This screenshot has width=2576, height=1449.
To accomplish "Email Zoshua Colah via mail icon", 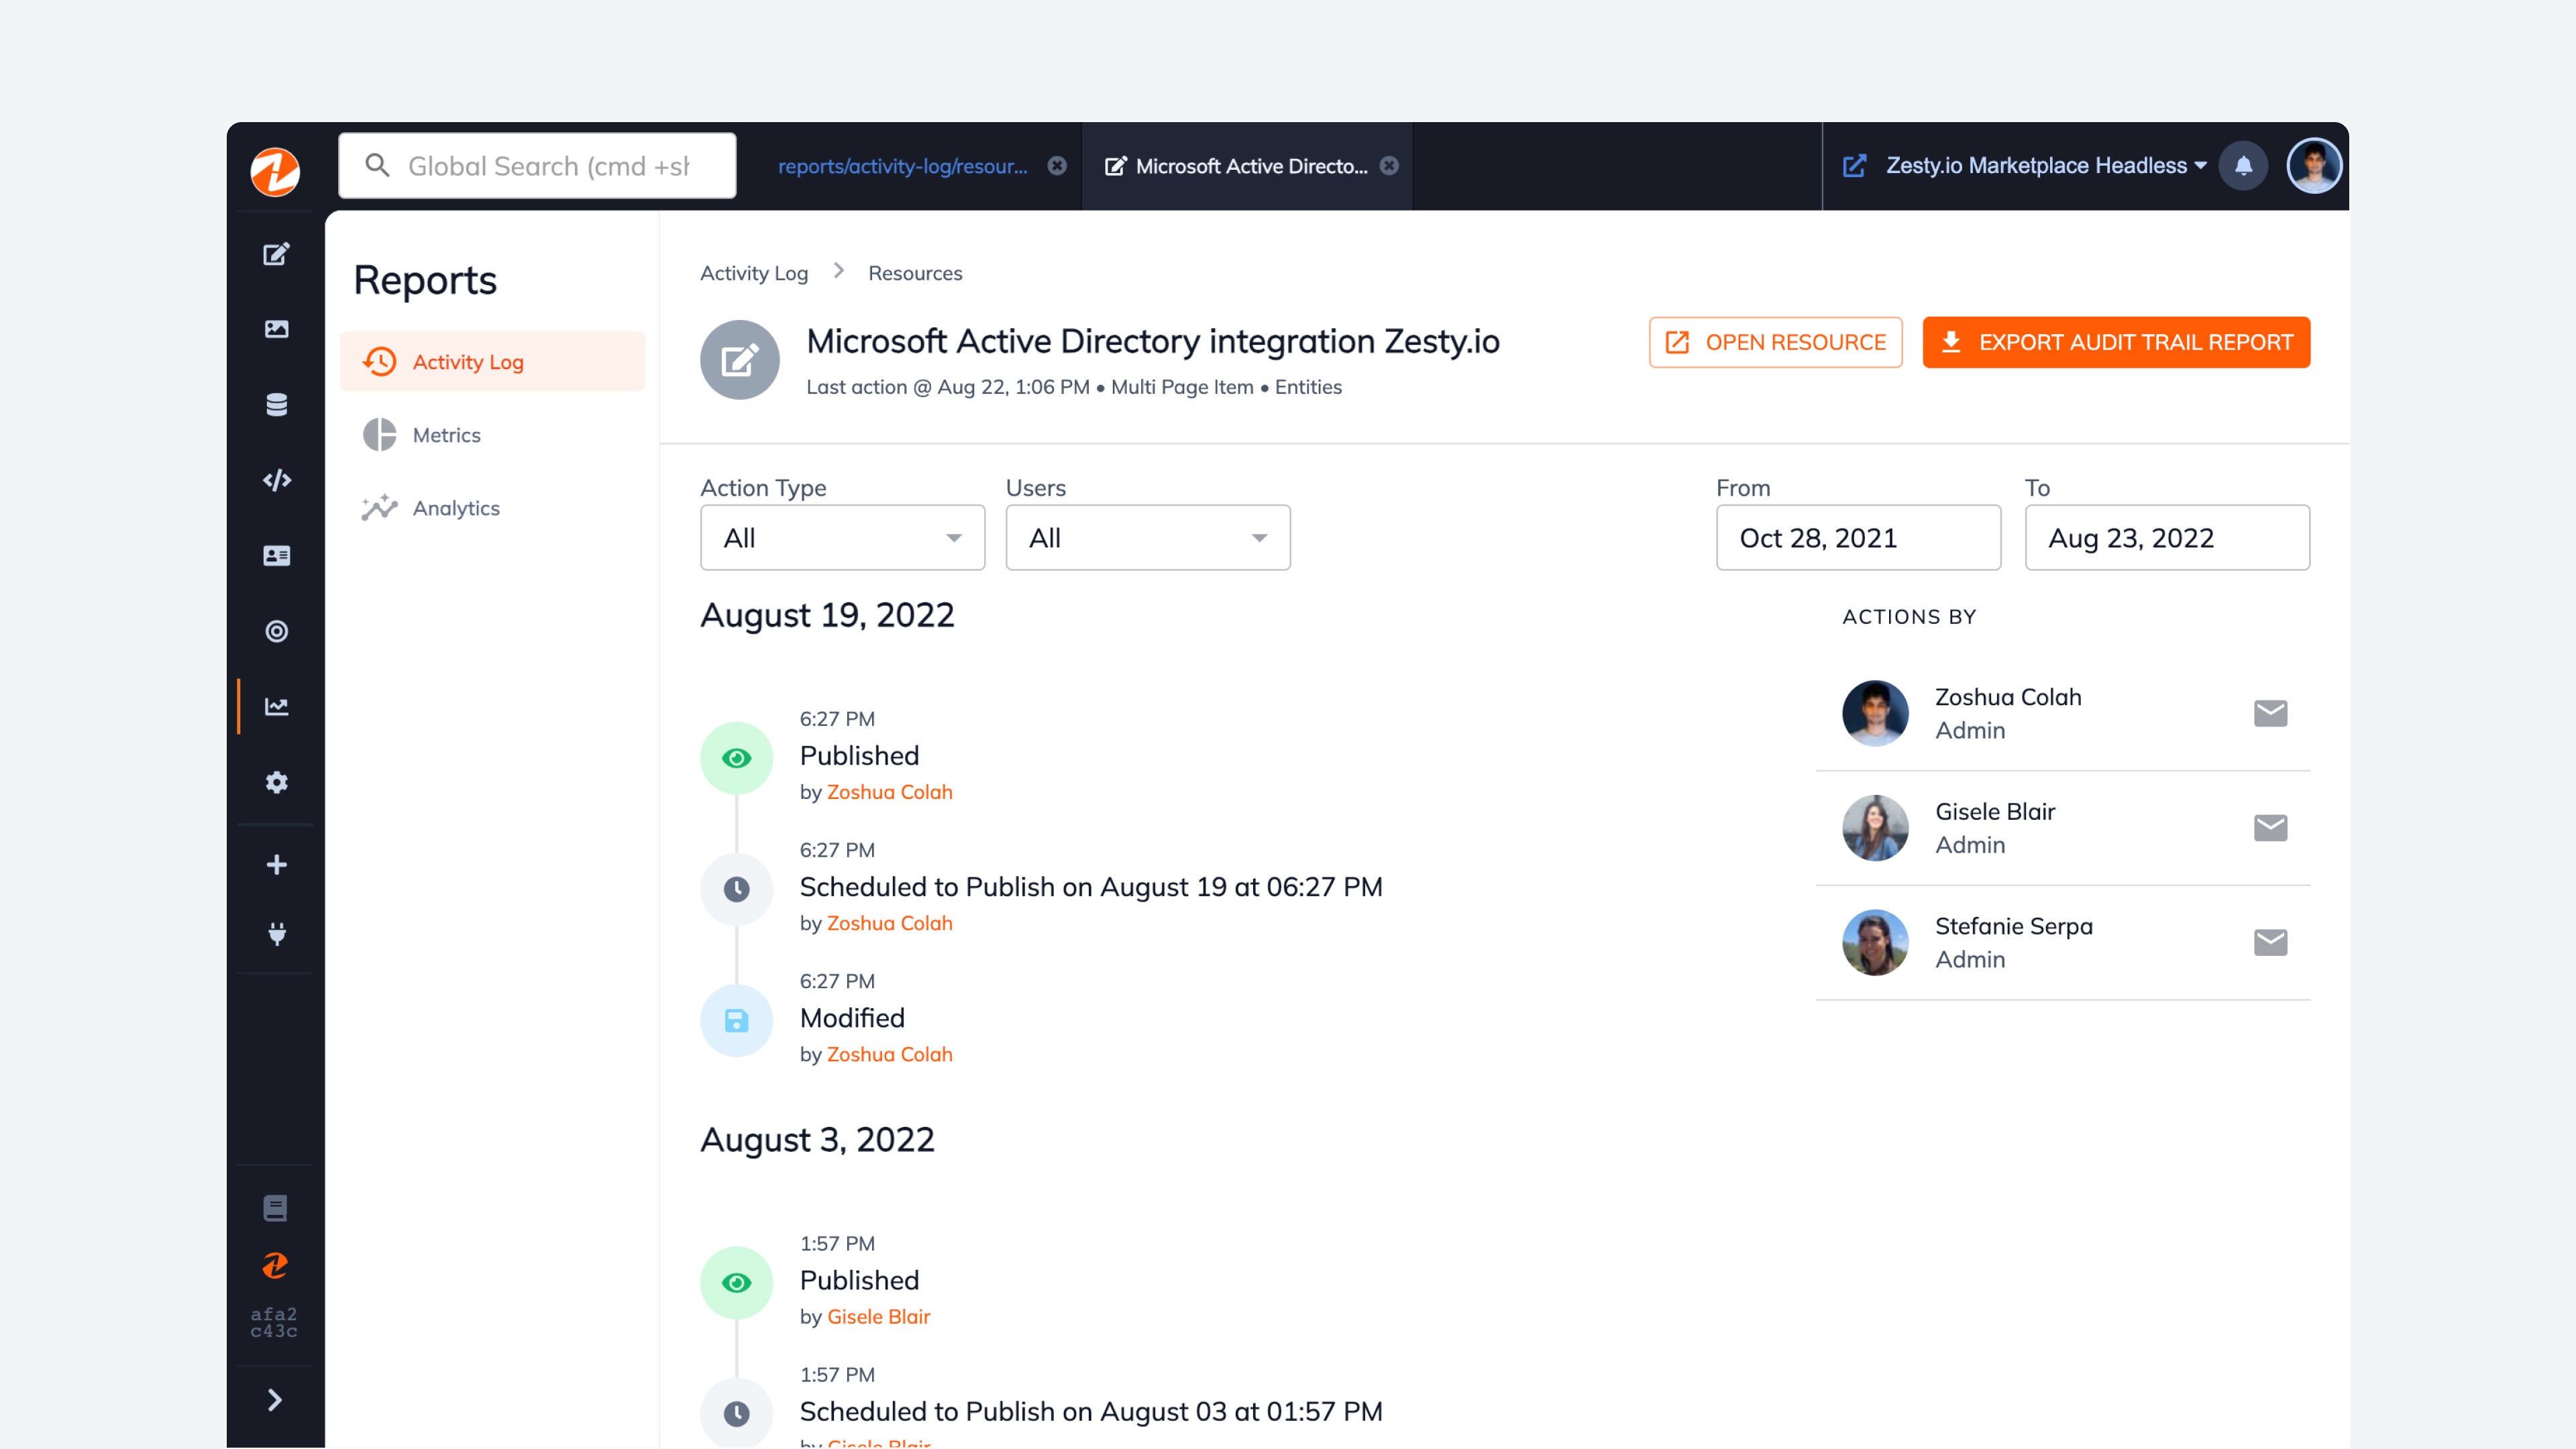I will click(2270, 713).
